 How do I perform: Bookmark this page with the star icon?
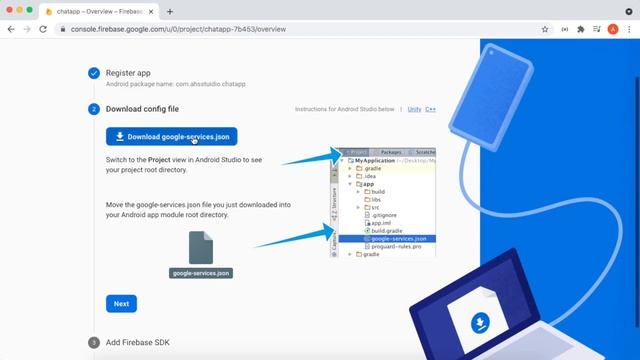tap(545, 29)
